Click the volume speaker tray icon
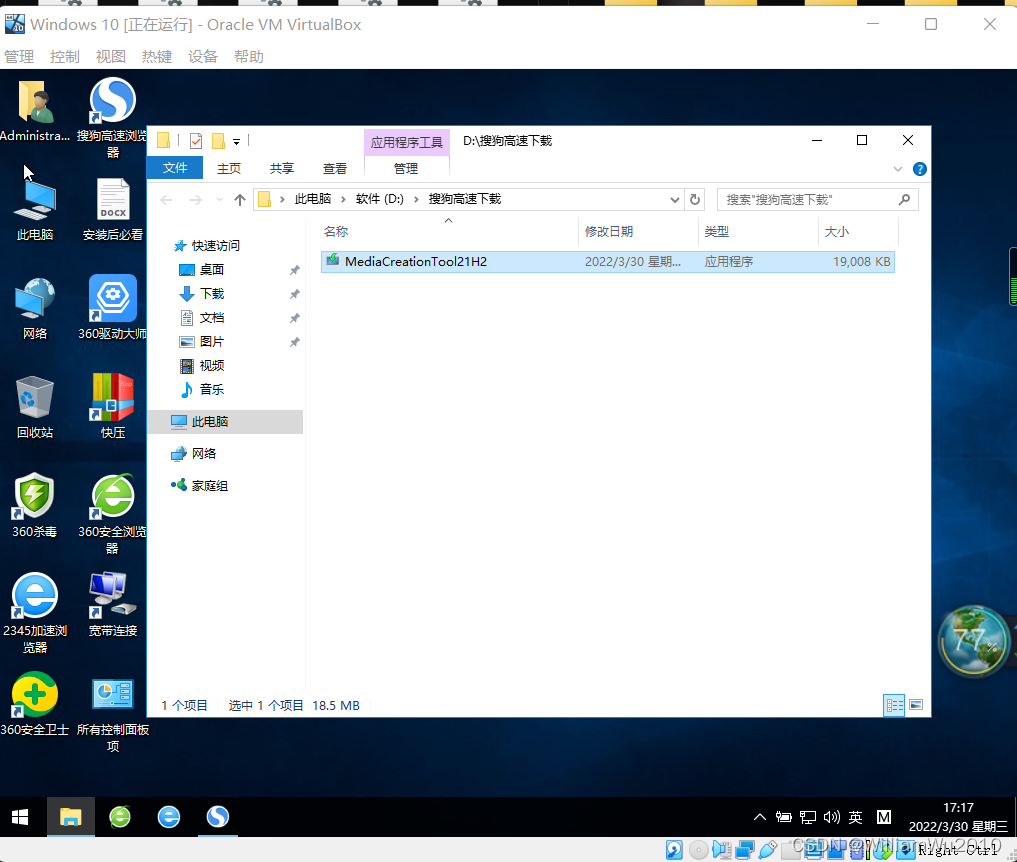This screenshot has height=862, width=1017. tap(832, 817)
